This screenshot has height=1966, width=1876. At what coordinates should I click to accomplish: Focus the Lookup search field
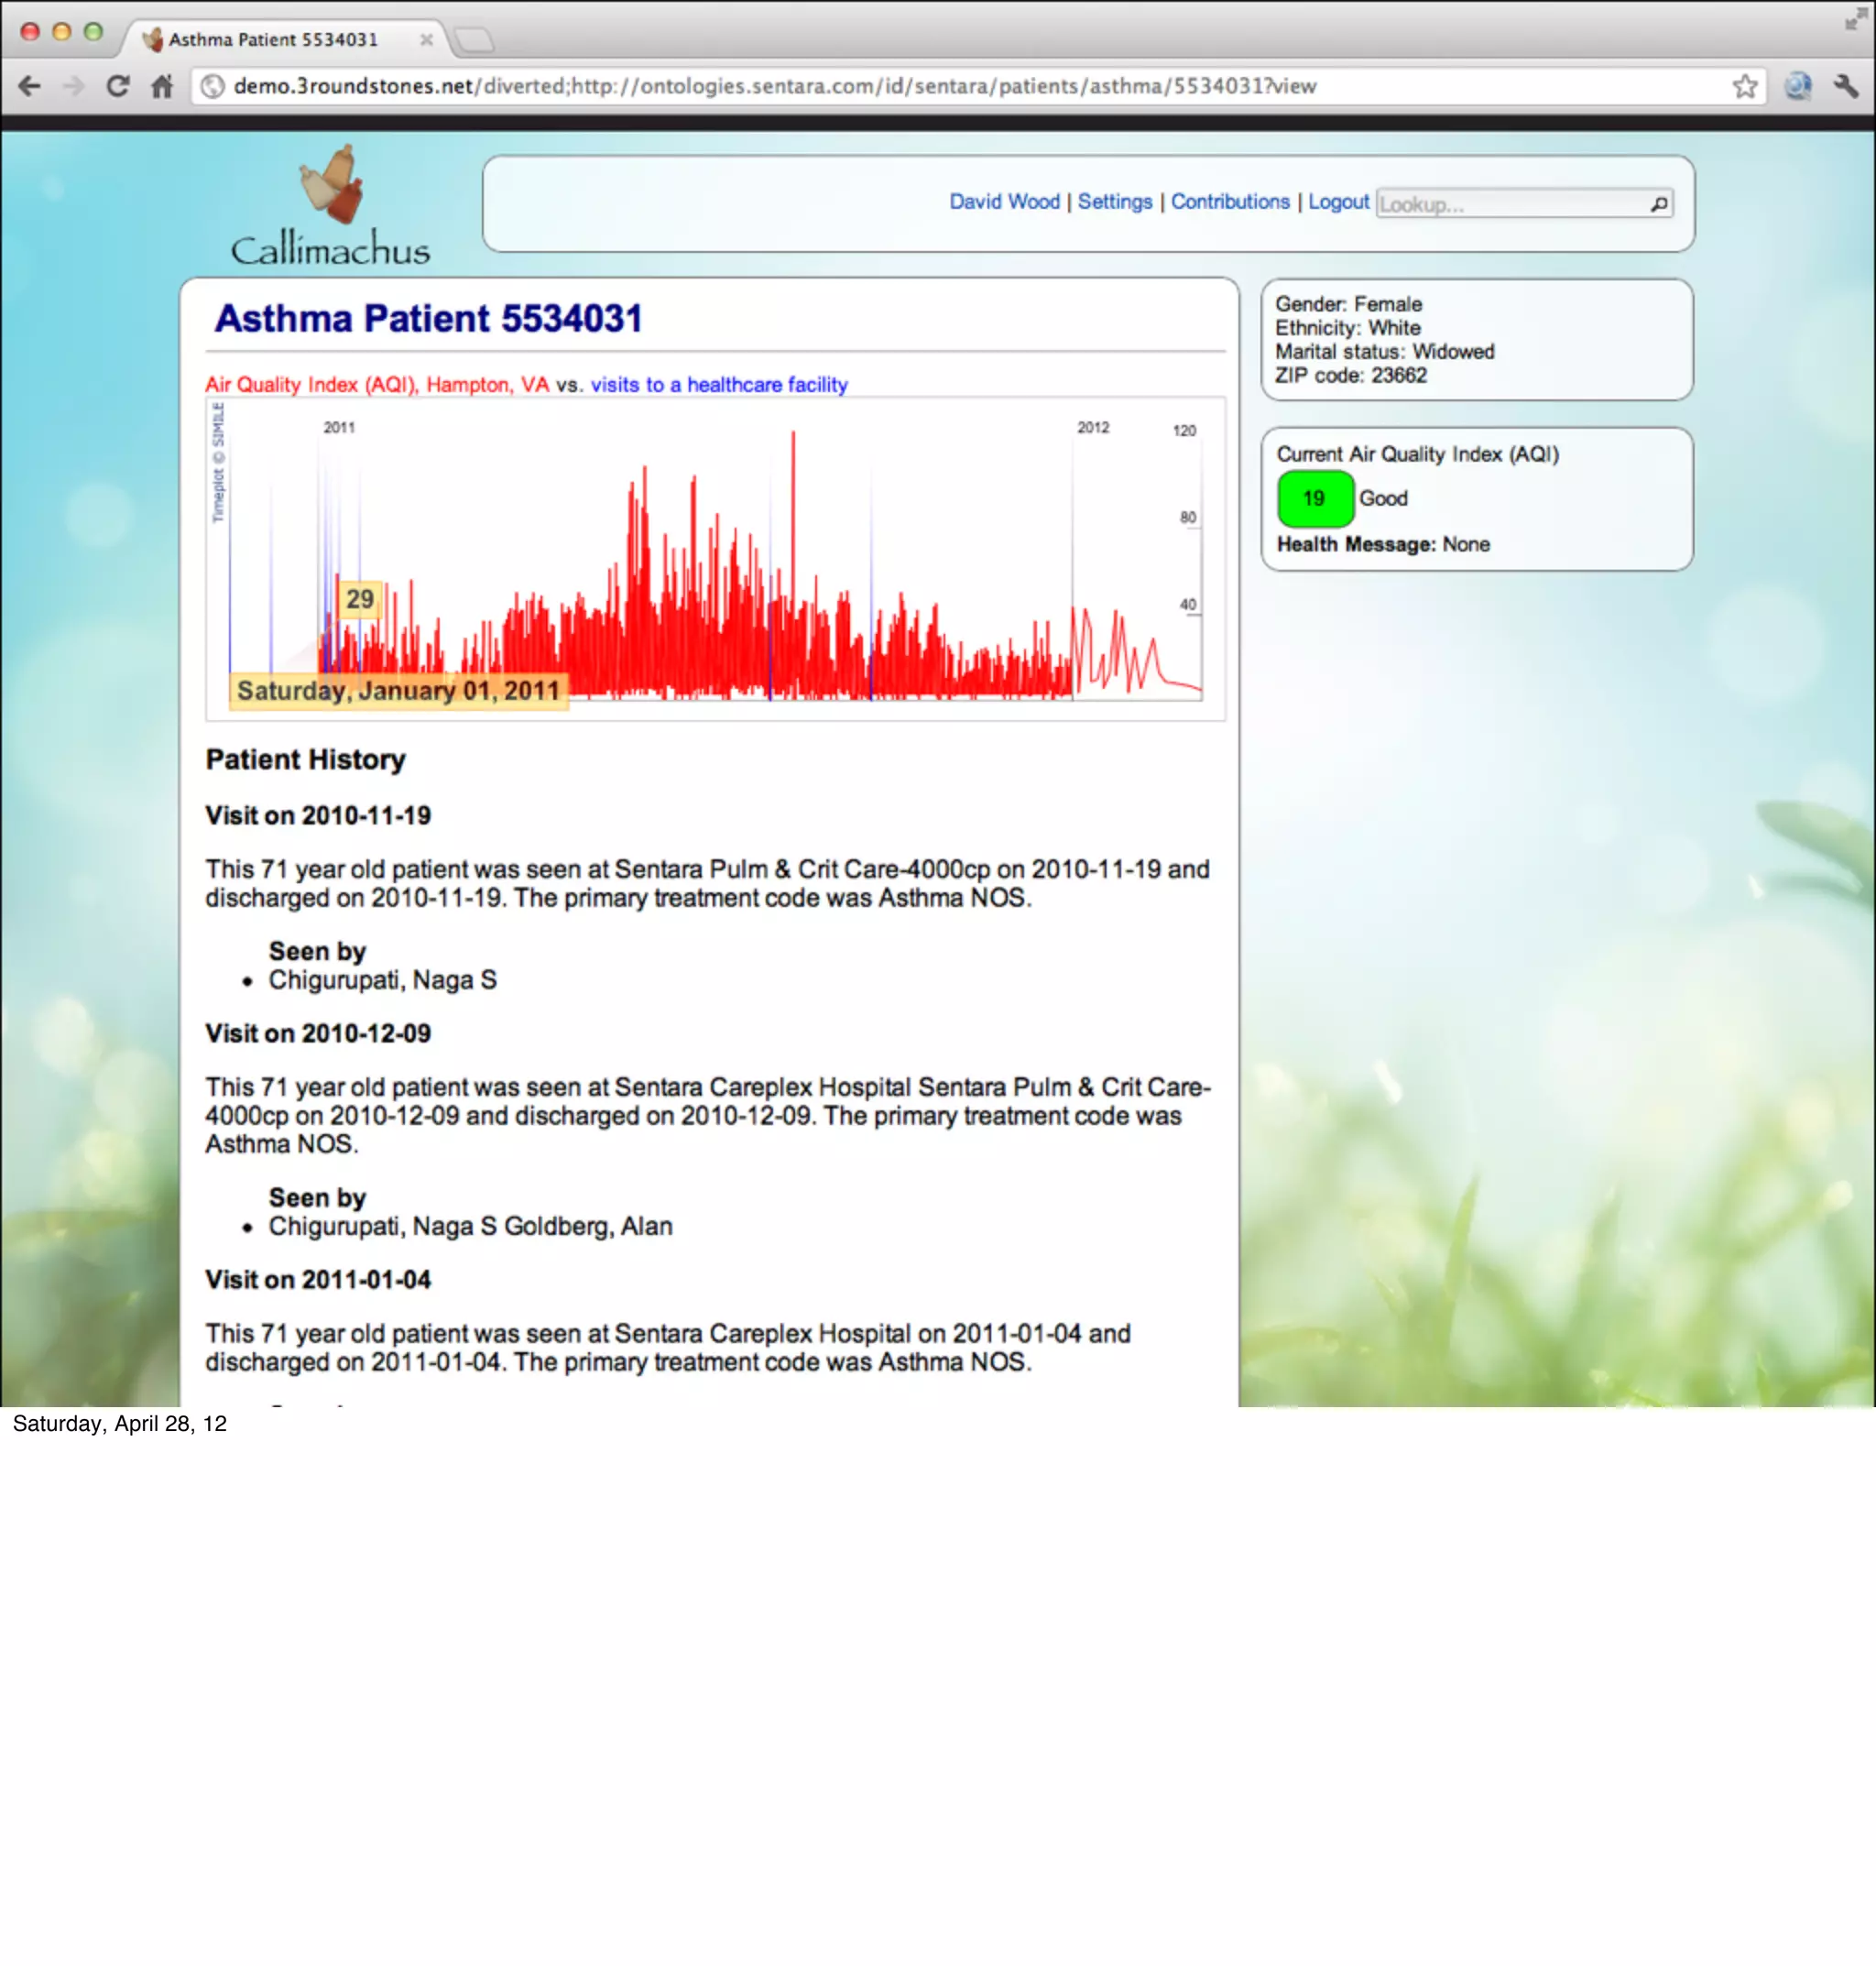point(1510,204)
